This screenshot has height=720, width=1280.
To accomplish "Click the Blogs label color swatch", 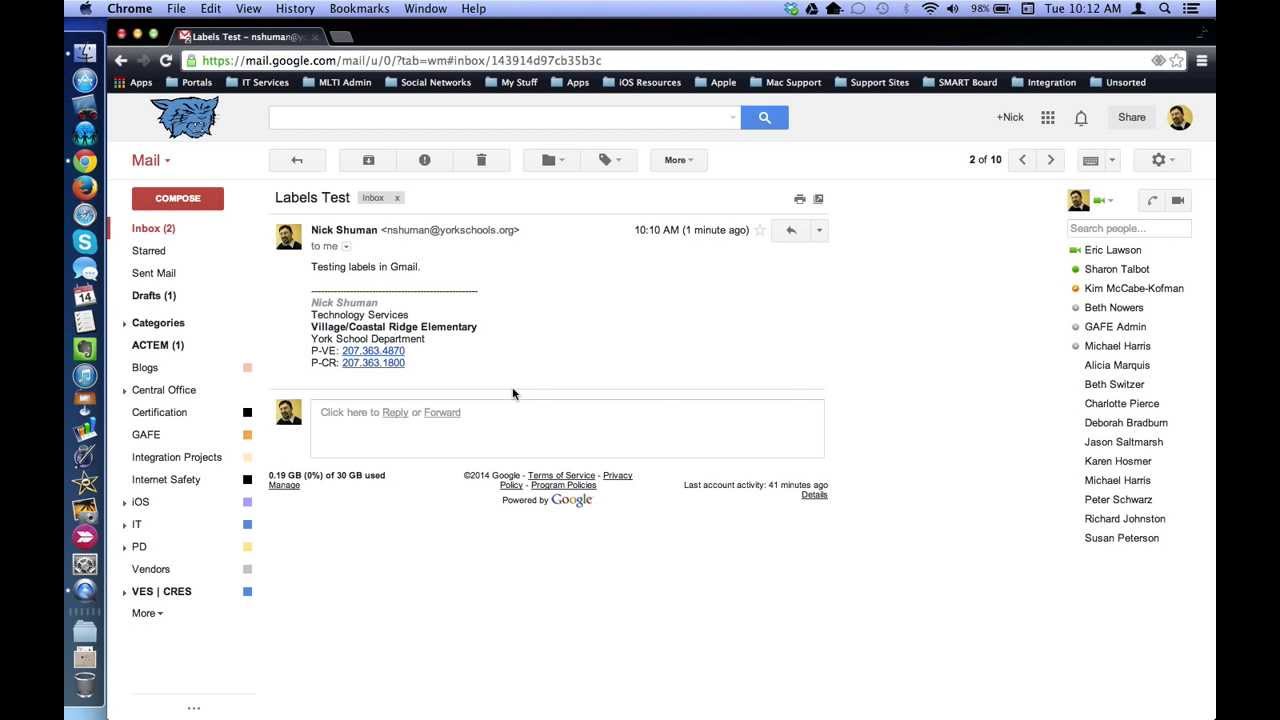I will (248, 368).
